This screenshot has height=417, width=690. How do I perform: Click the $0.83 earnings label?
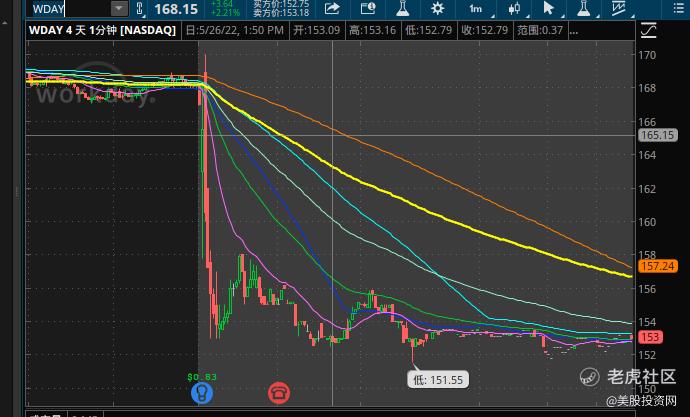point(202,377)
